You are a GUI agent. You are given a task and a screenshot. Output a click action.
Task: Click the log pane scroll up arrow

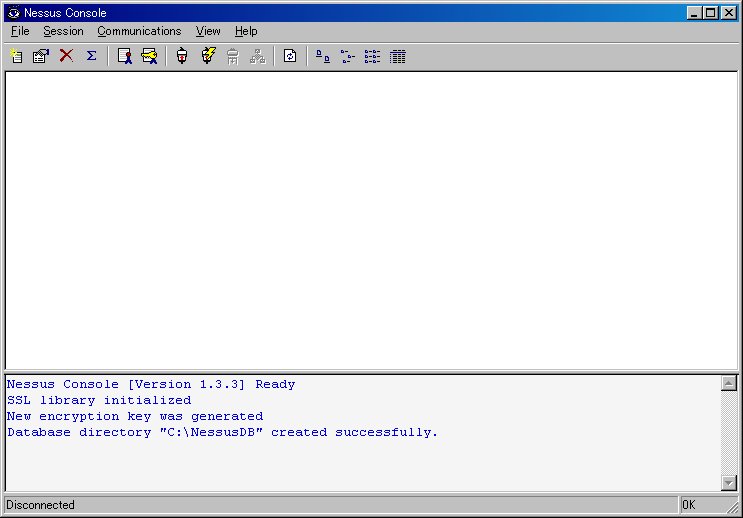pyautogui.click(x=729, y=383)
